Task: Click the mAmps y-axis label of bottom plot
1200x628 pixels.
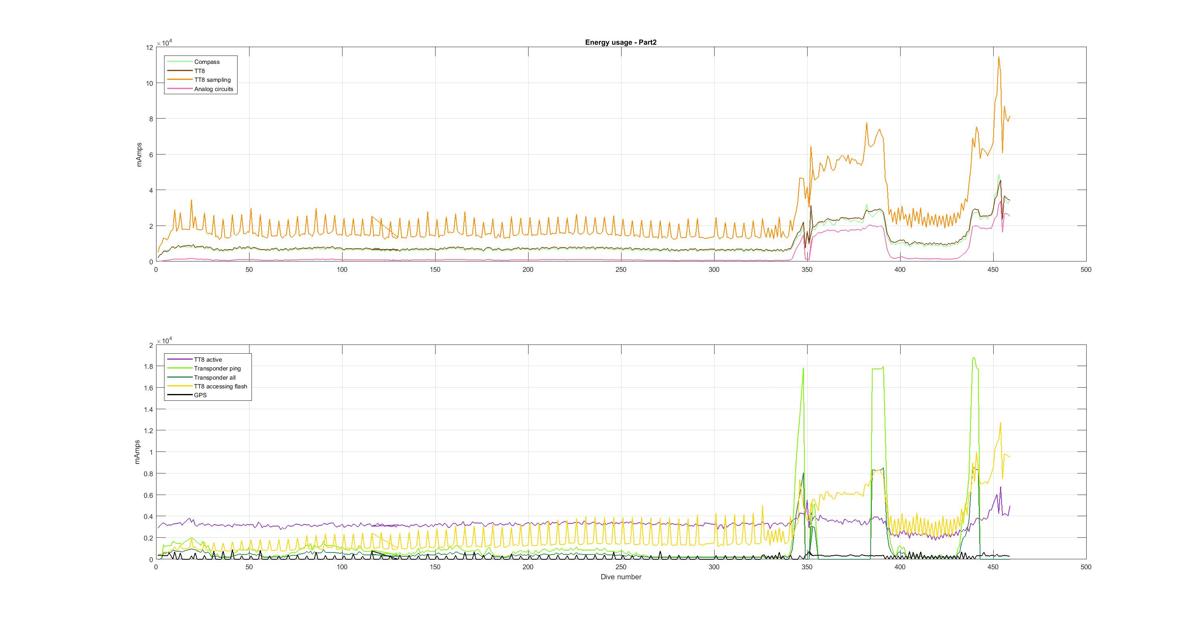Action: tap(139, 452)
